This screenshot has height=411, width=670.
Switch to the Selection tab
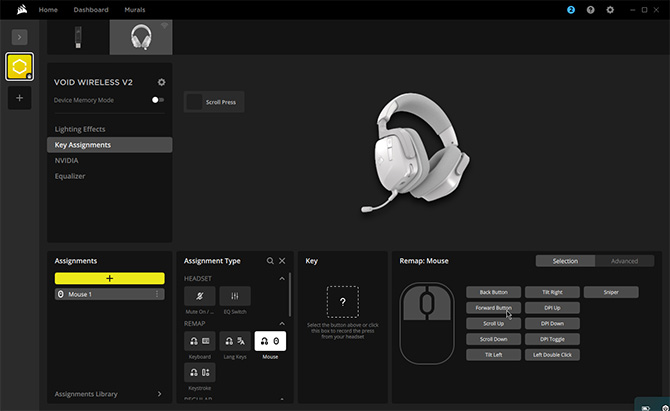565,261
